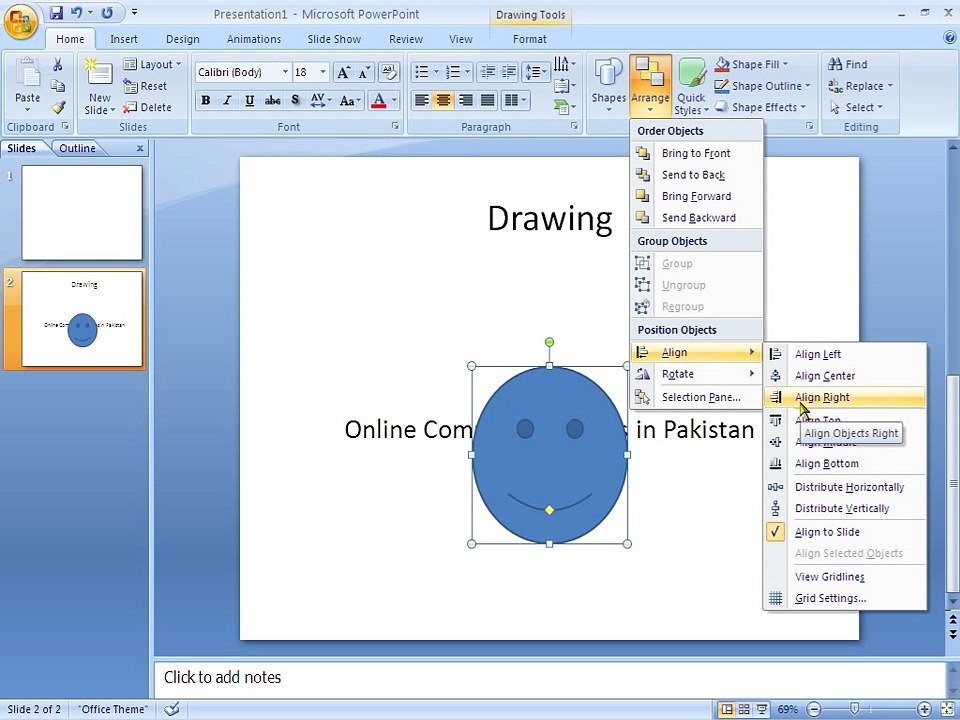Click the Office button logo
This screenshot has height=720, width=960.
(x=20, y=21)
